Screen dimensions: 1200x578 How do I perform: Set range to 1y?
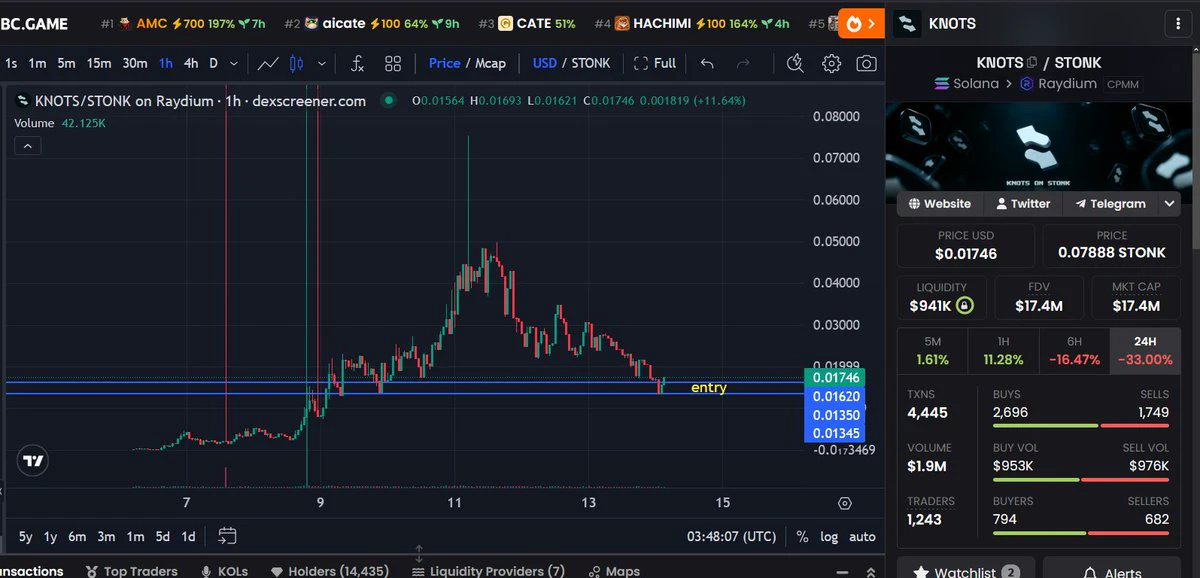[x=50, y=536]
